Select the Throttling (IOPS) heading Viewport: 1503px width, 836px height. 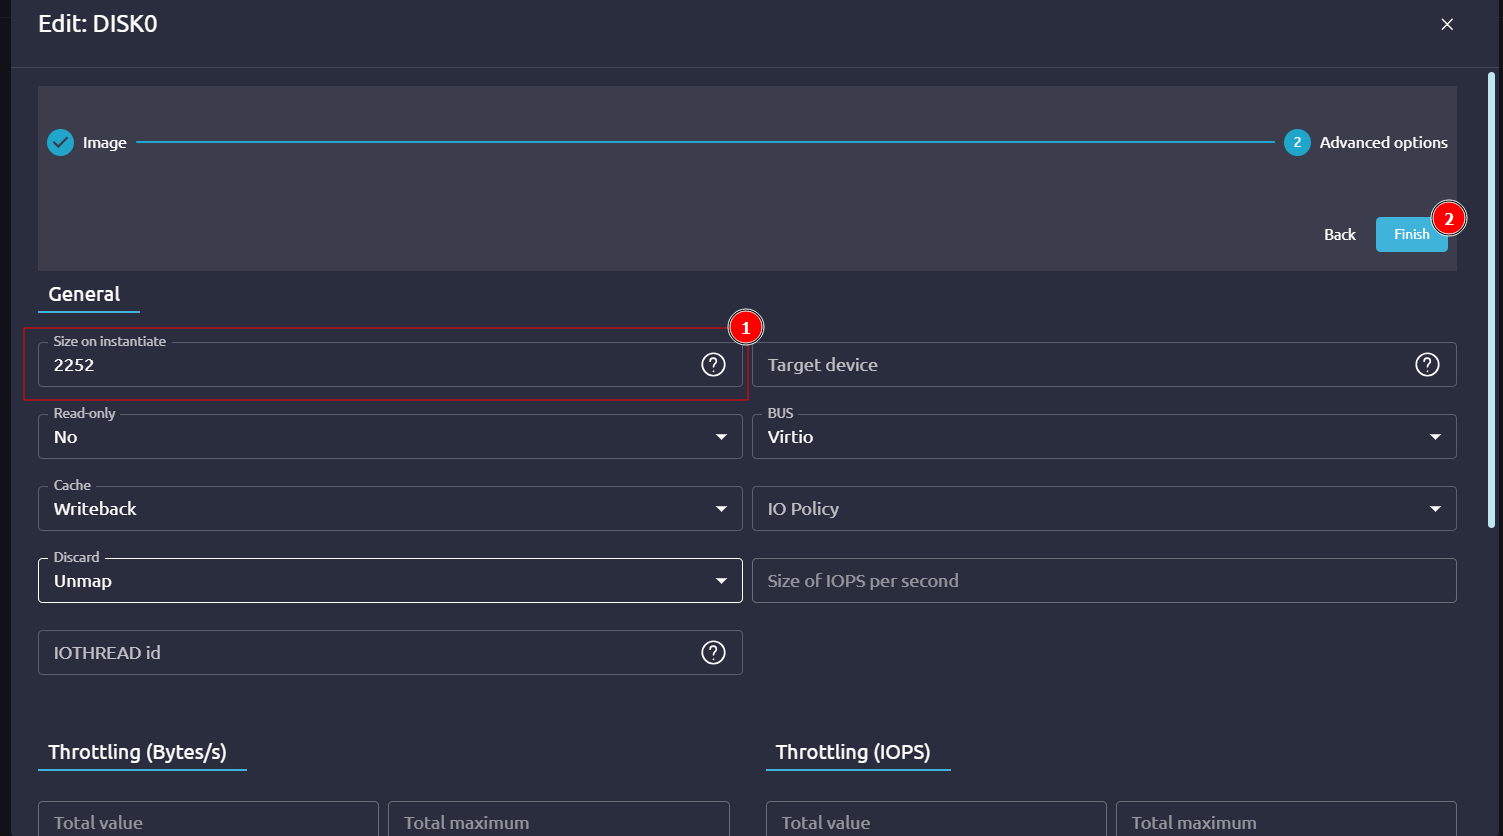point(853,752)
